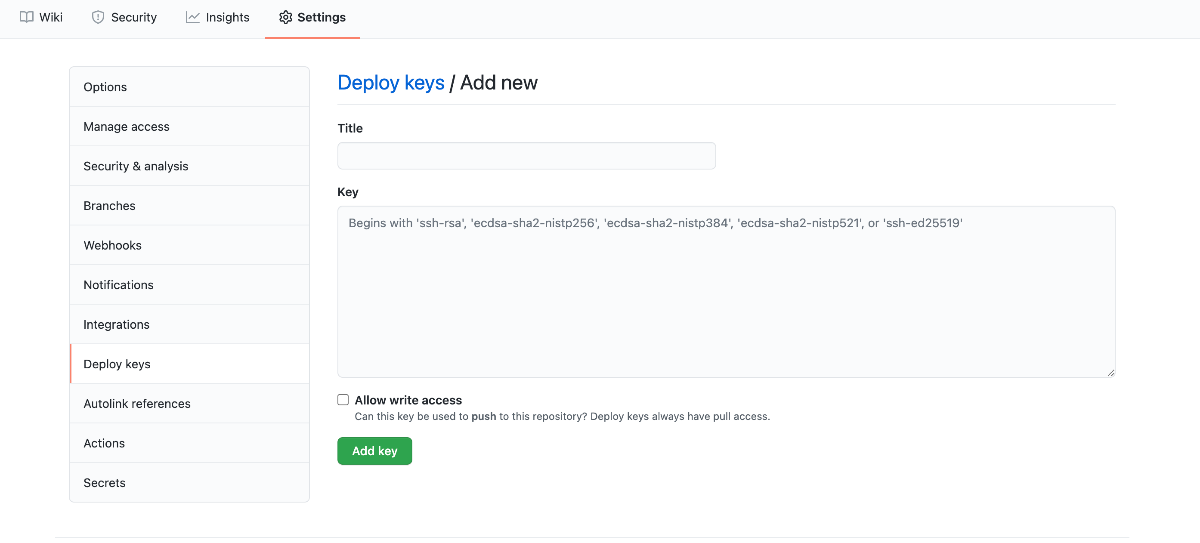Click the Insights graph icon

pos(193,17)
